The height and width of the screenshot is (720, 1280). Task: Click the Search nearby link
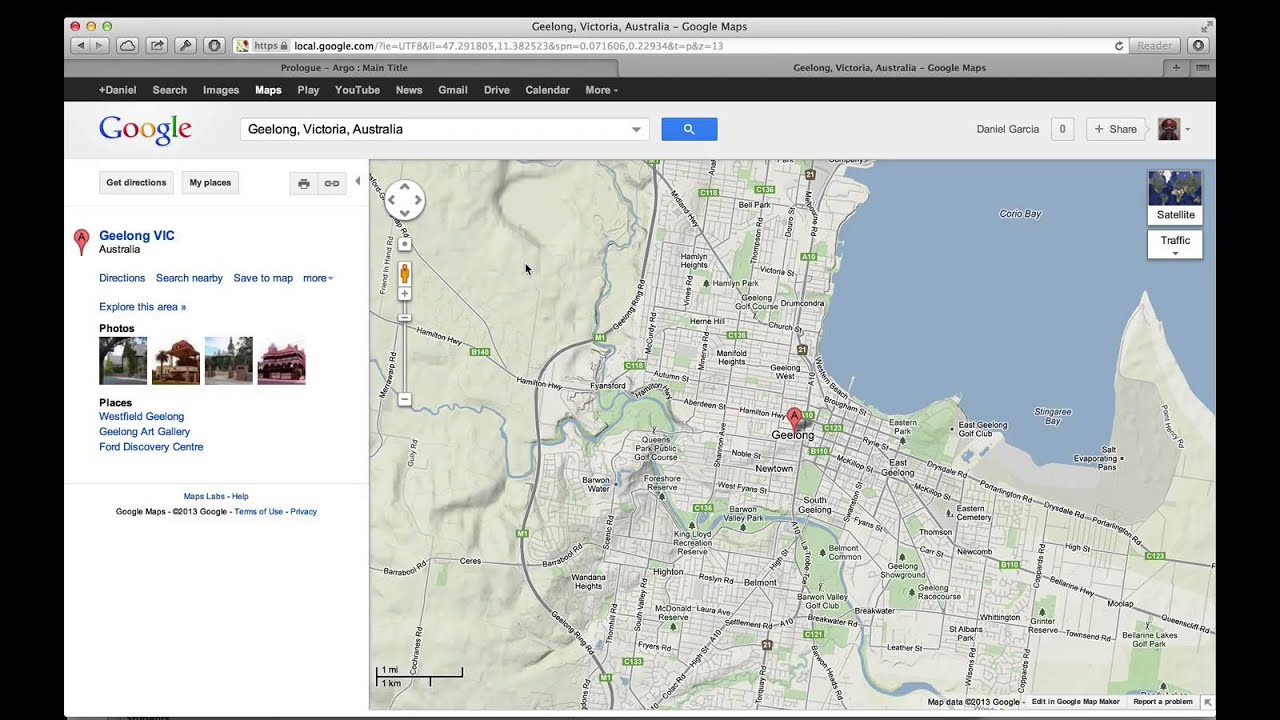[189, 278]
